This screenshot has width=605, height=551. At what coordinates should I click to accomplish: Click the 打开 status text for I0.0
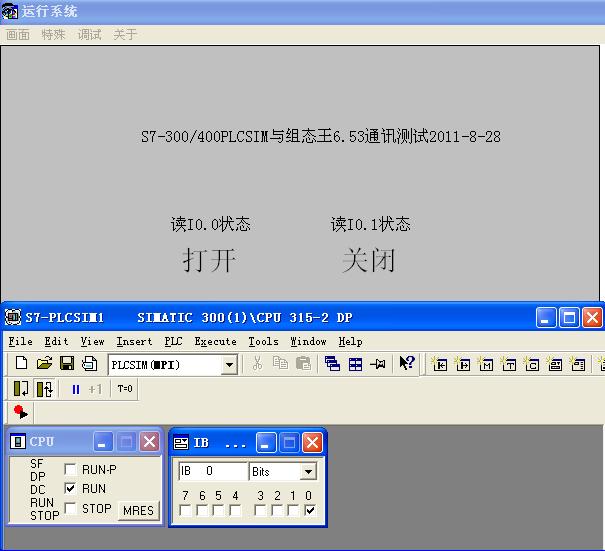[x=209, y=260]
